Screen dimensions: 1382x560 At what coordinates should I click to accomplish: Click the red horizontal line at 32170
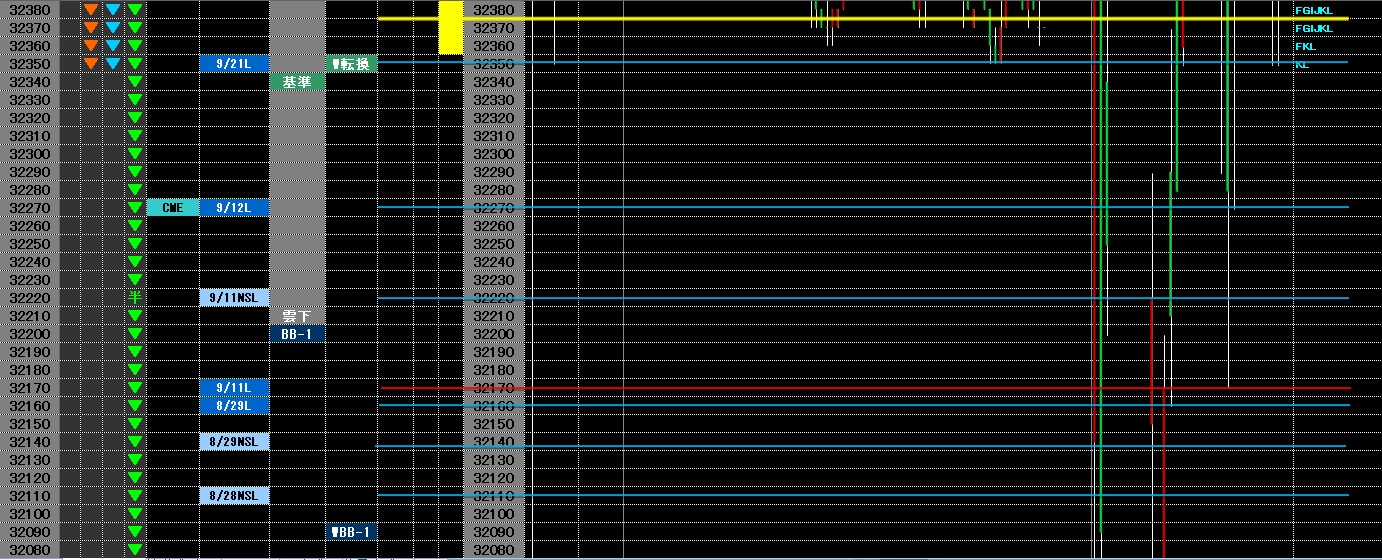[865, 387]
